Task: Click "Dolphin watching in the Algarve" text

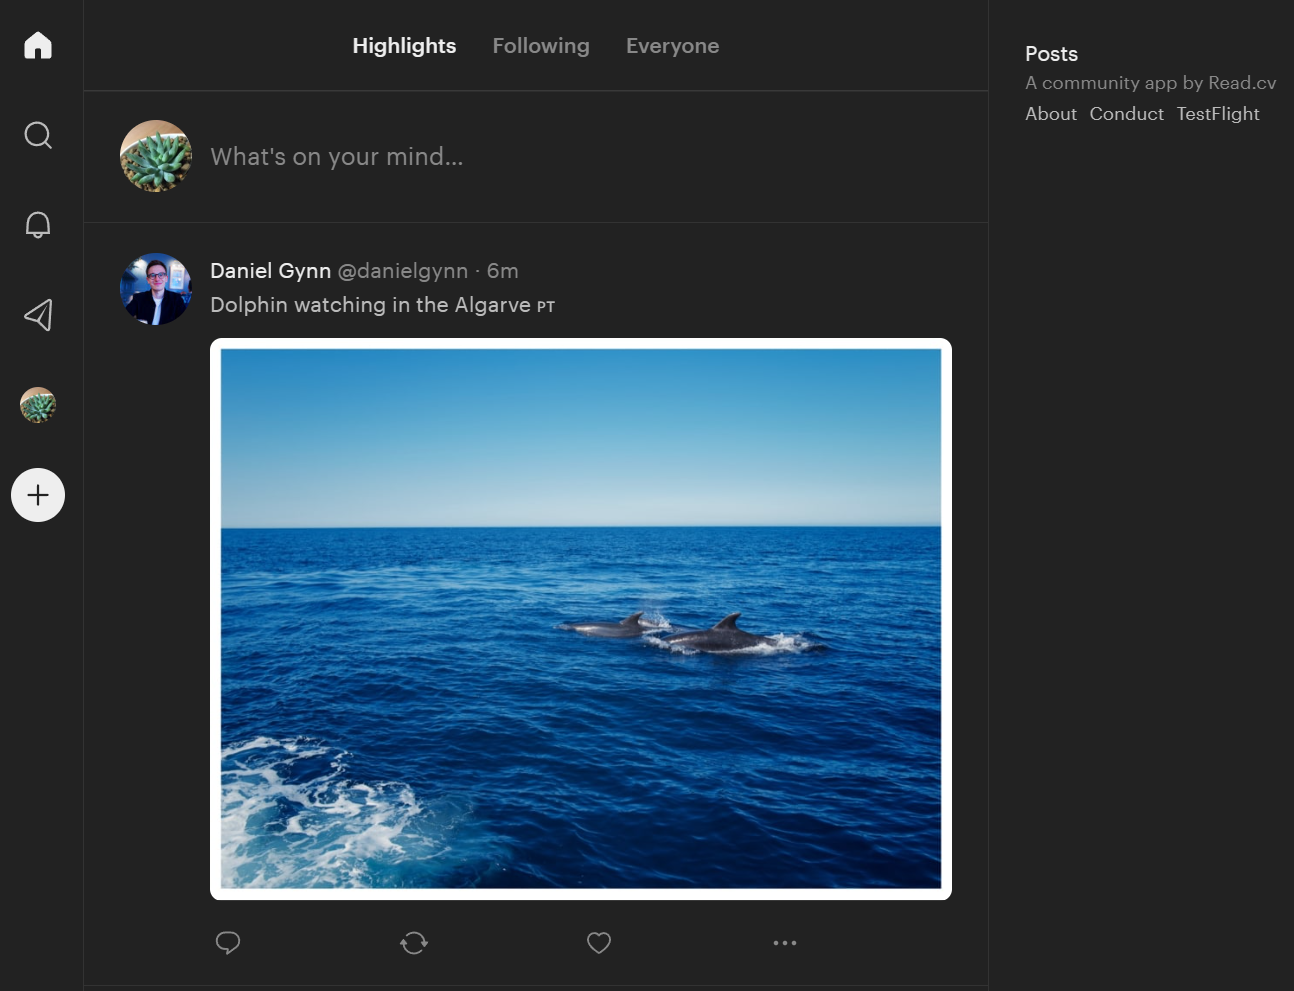Action: 370,305
